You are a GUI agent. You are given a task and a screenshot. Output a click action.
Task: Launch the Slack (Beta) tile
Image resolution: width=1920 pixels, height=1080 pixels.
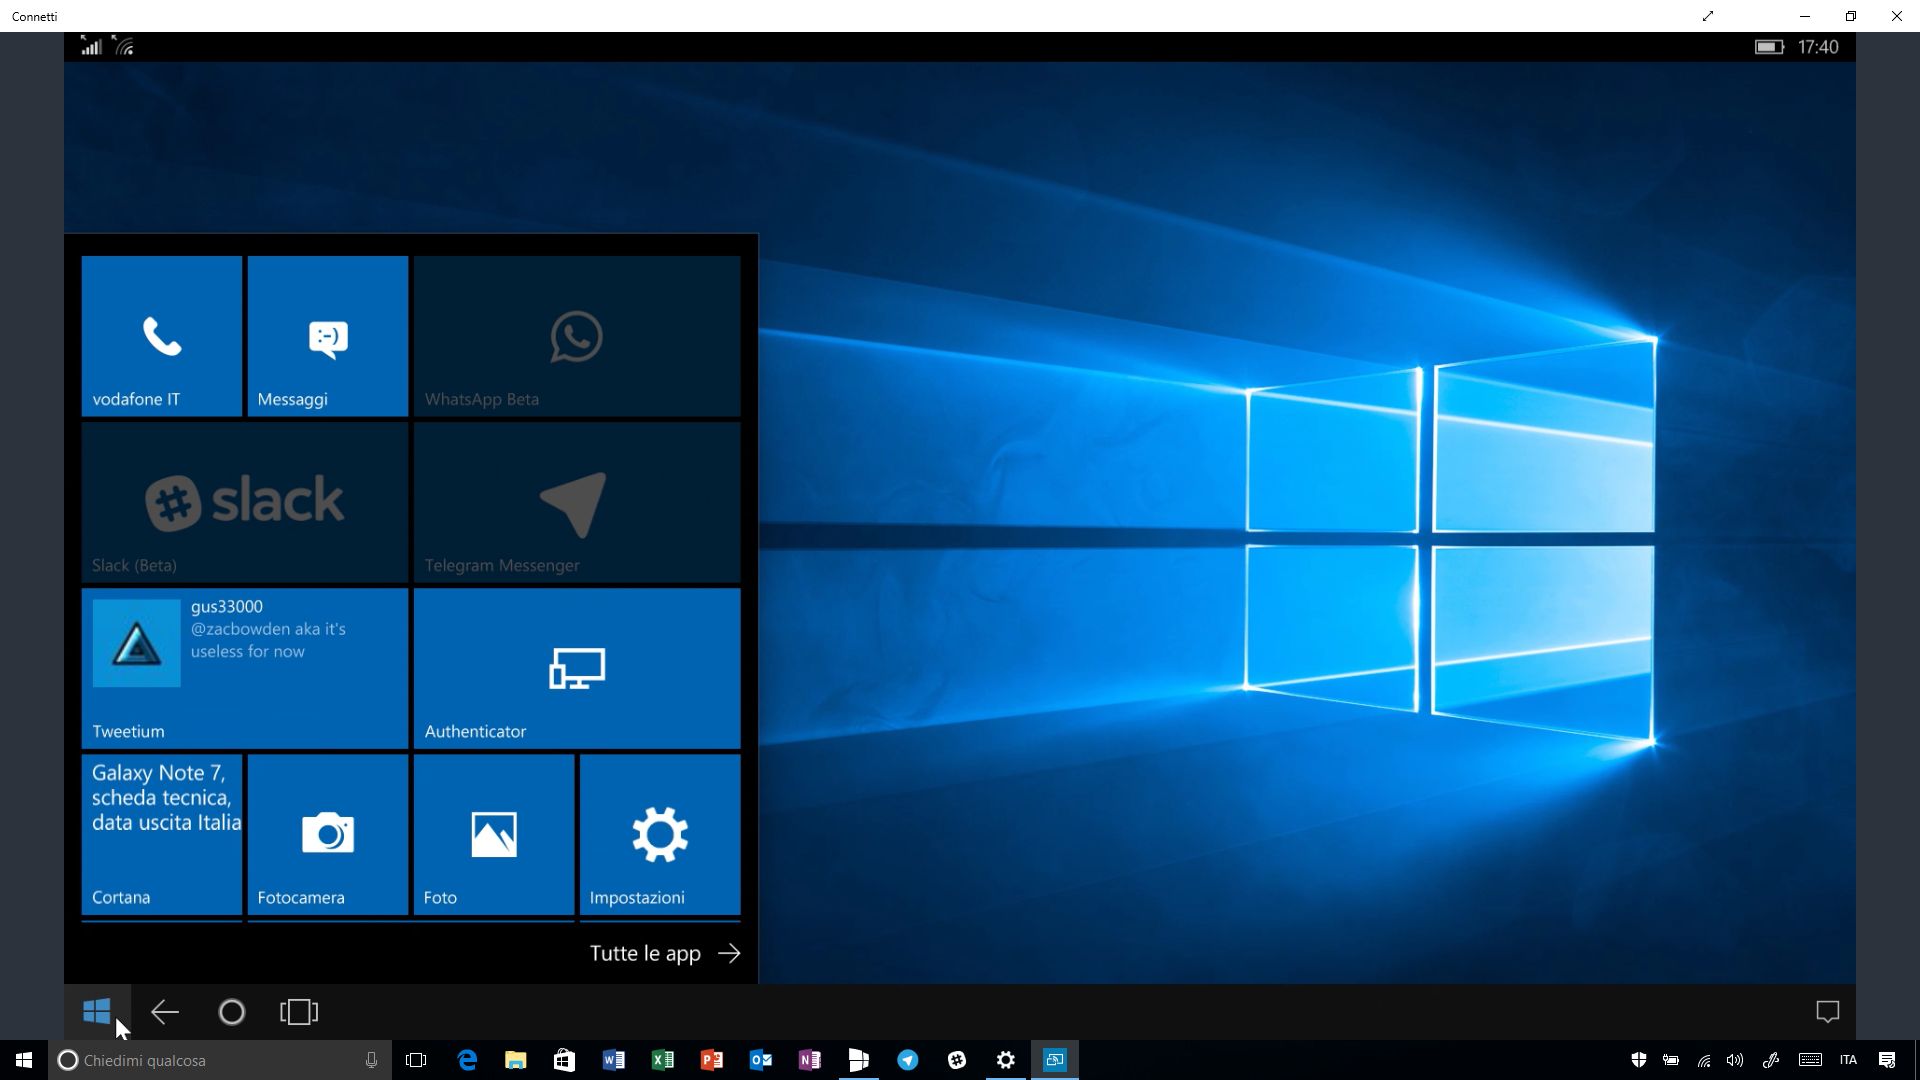(245, 502)
